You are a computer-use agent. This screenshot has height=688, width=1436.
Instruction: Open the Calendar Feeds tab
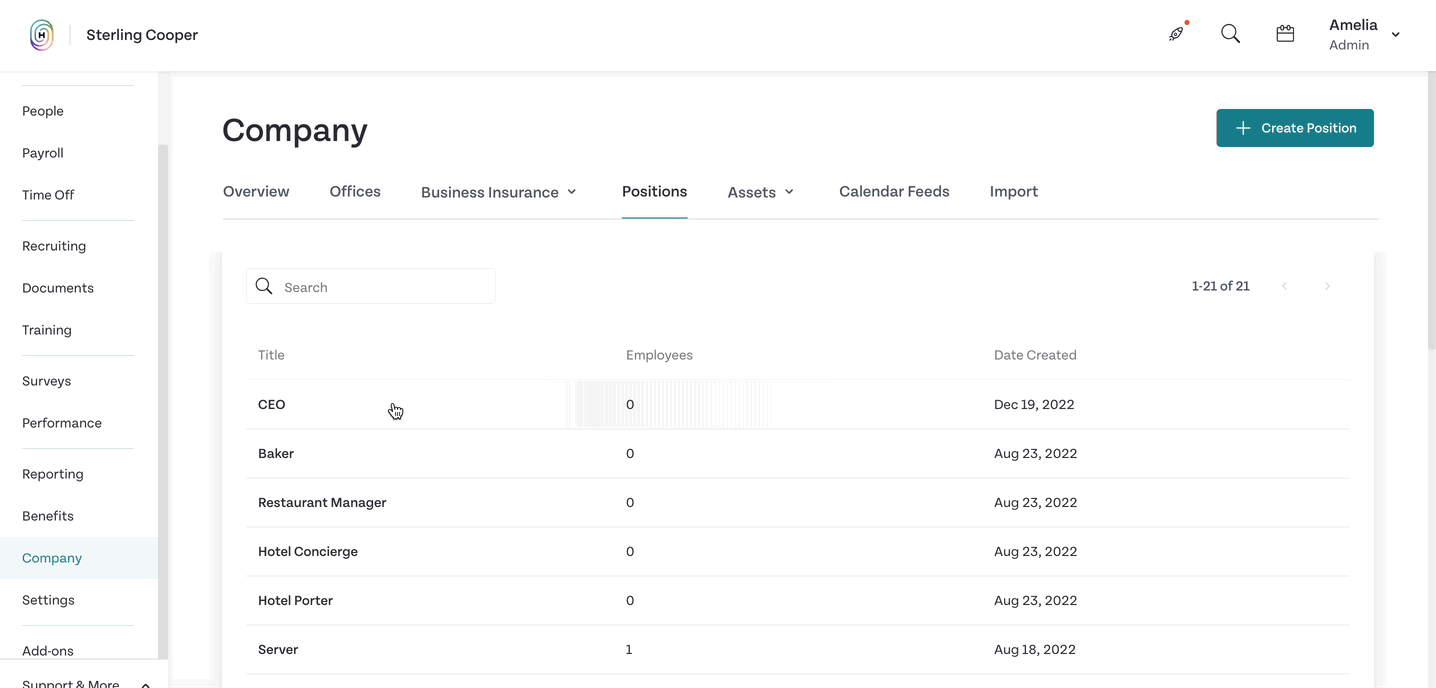(x=894, y=191)
